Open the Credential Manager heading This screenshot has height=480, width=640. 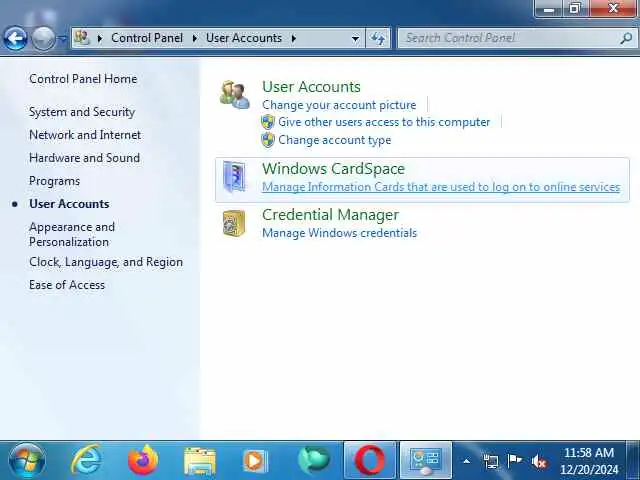(331, 215)
